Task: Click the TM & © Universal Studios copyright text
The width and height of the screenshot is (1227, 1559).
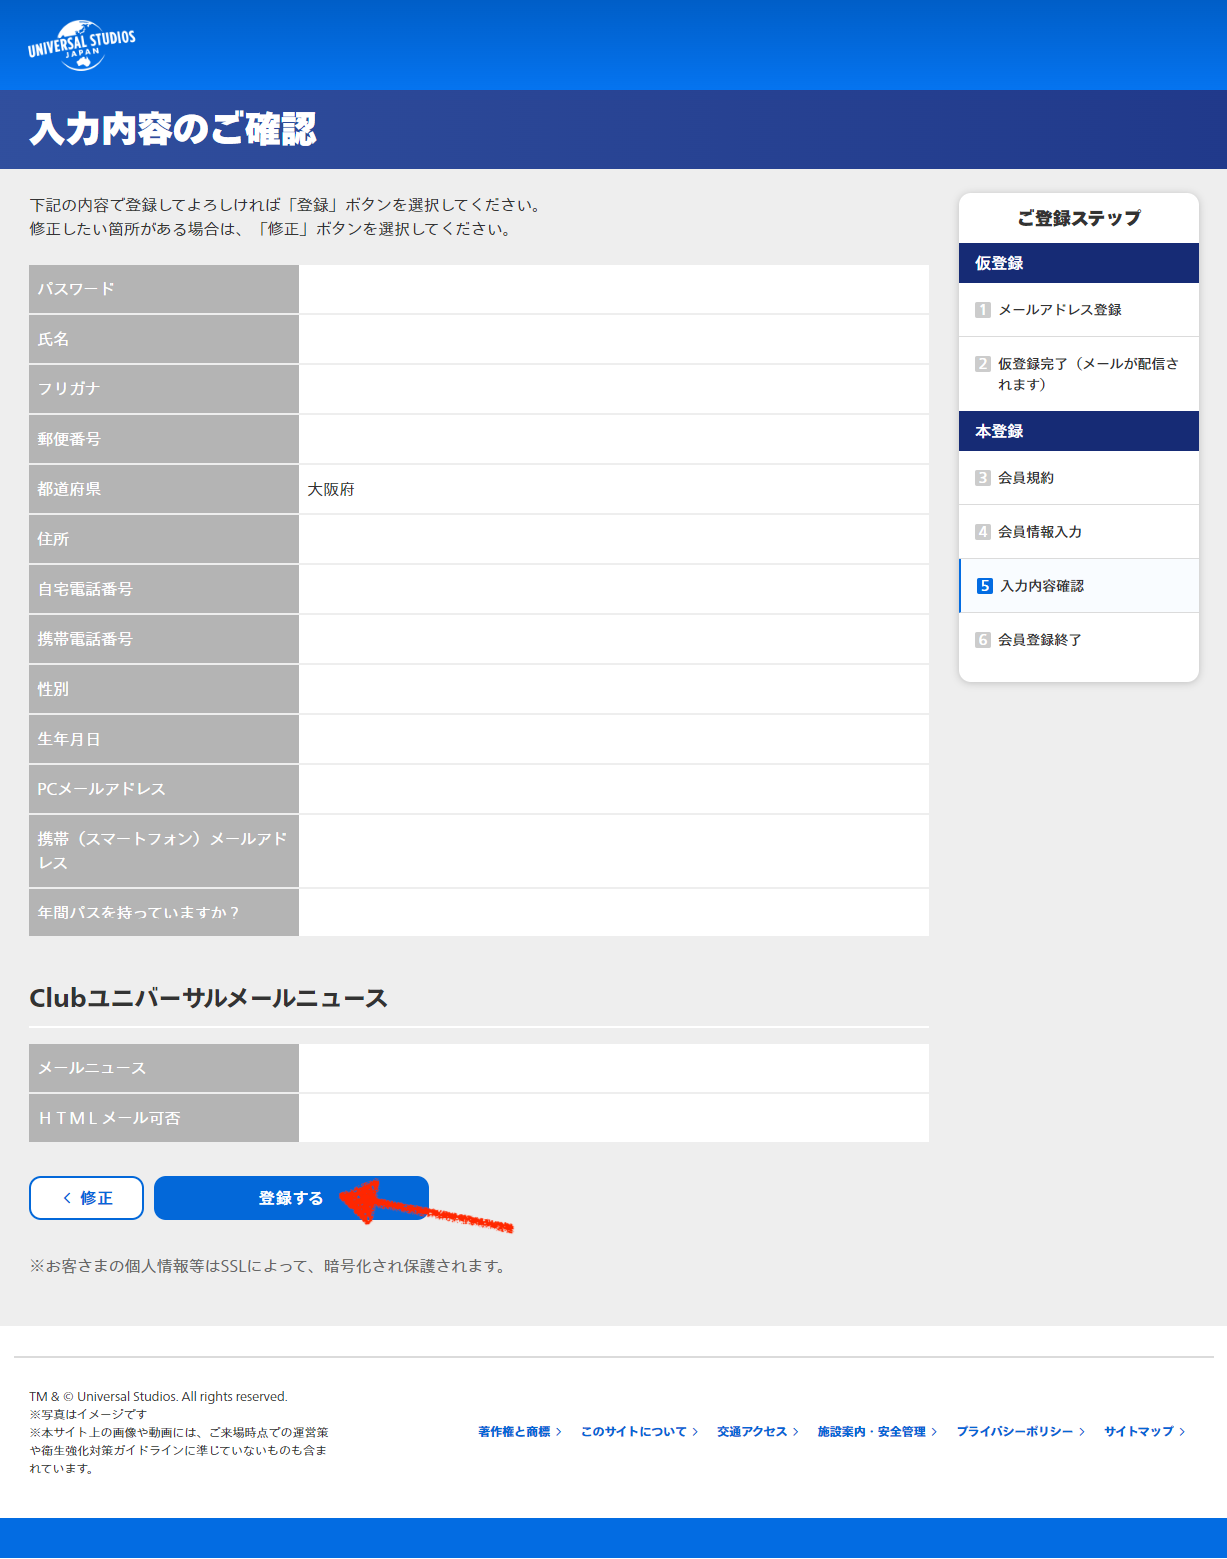Action: pos(158,1397)
